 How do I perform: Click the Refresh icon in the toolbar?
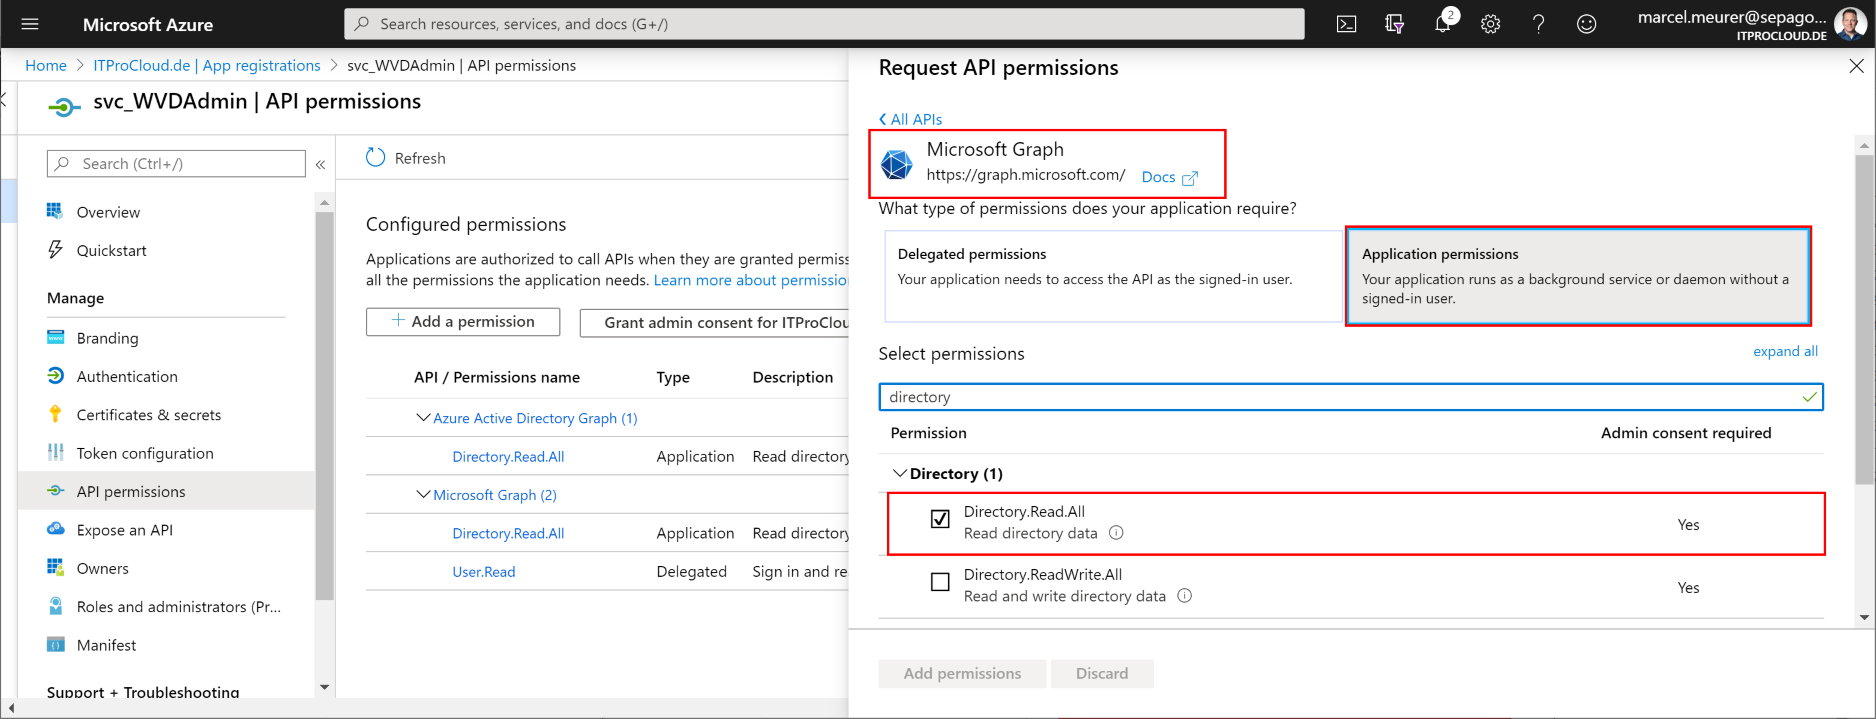tap(376, 158)
